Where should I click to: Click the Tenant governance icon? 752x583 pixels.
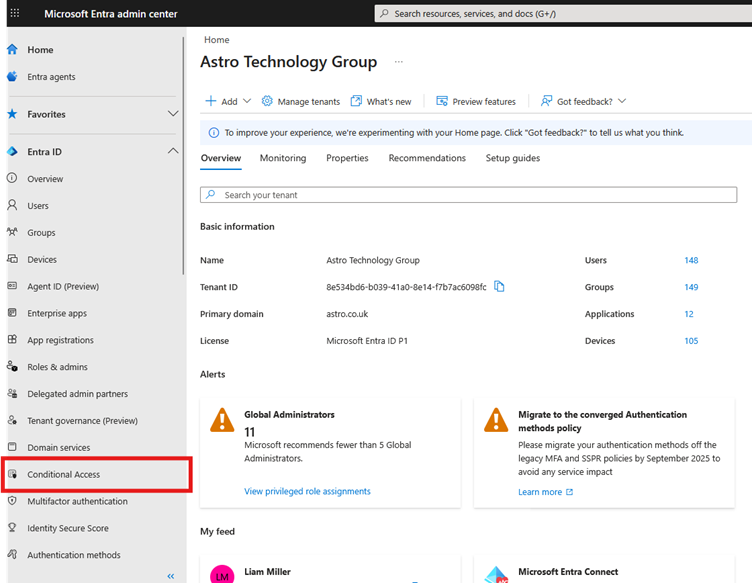(x=12, y=420)
